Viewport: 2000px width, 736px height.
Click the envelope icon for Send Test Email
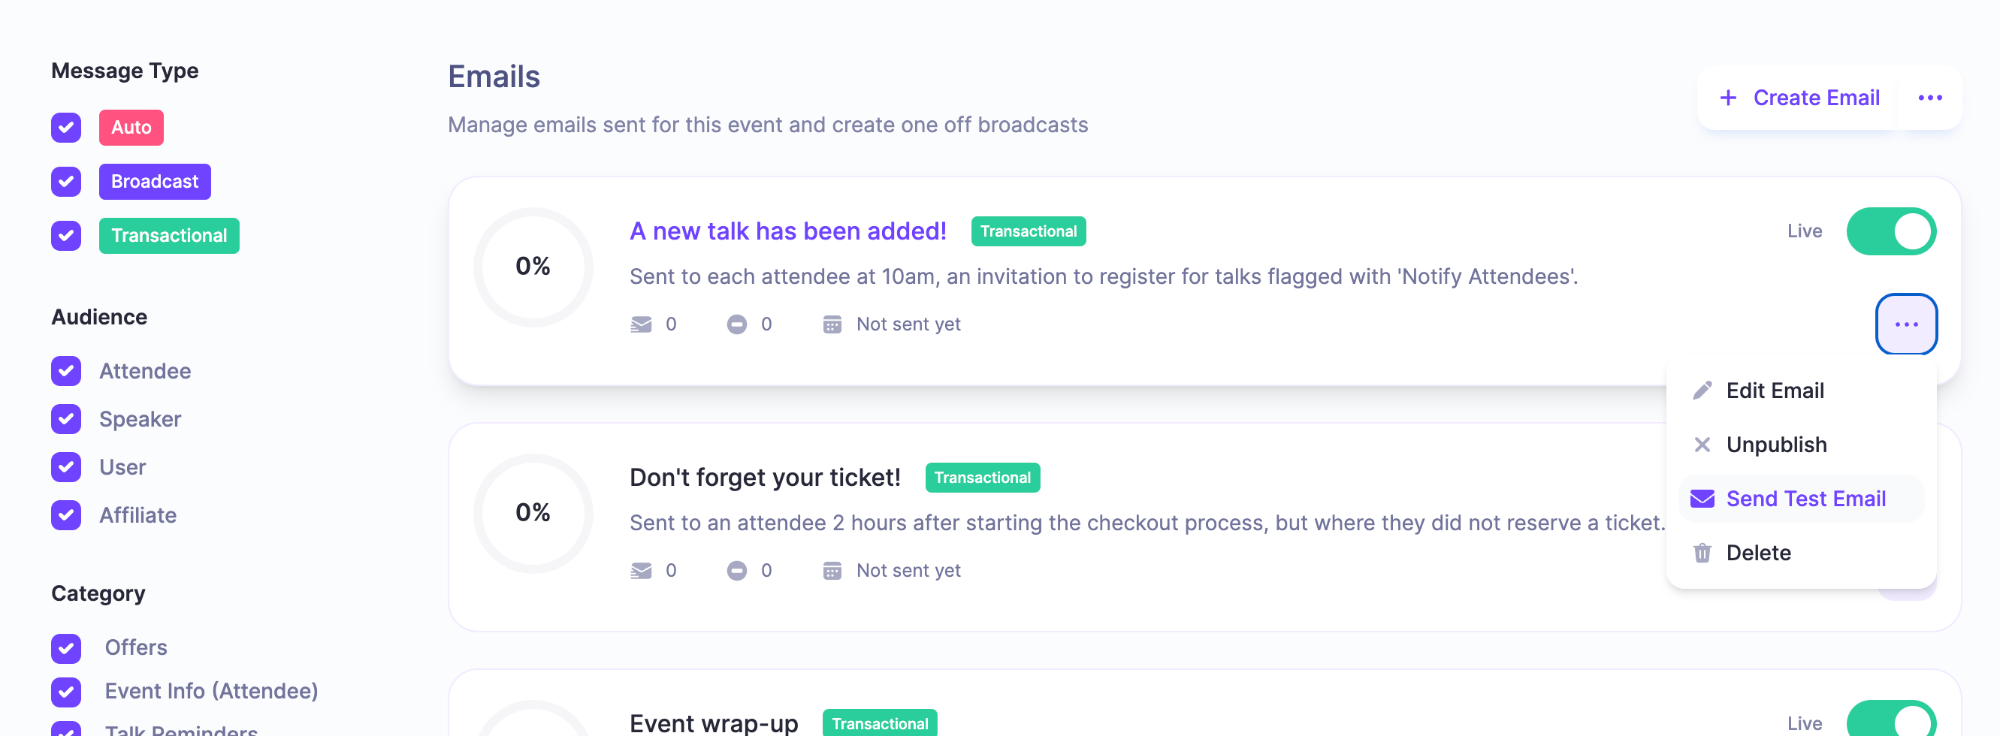(1702, 499)
